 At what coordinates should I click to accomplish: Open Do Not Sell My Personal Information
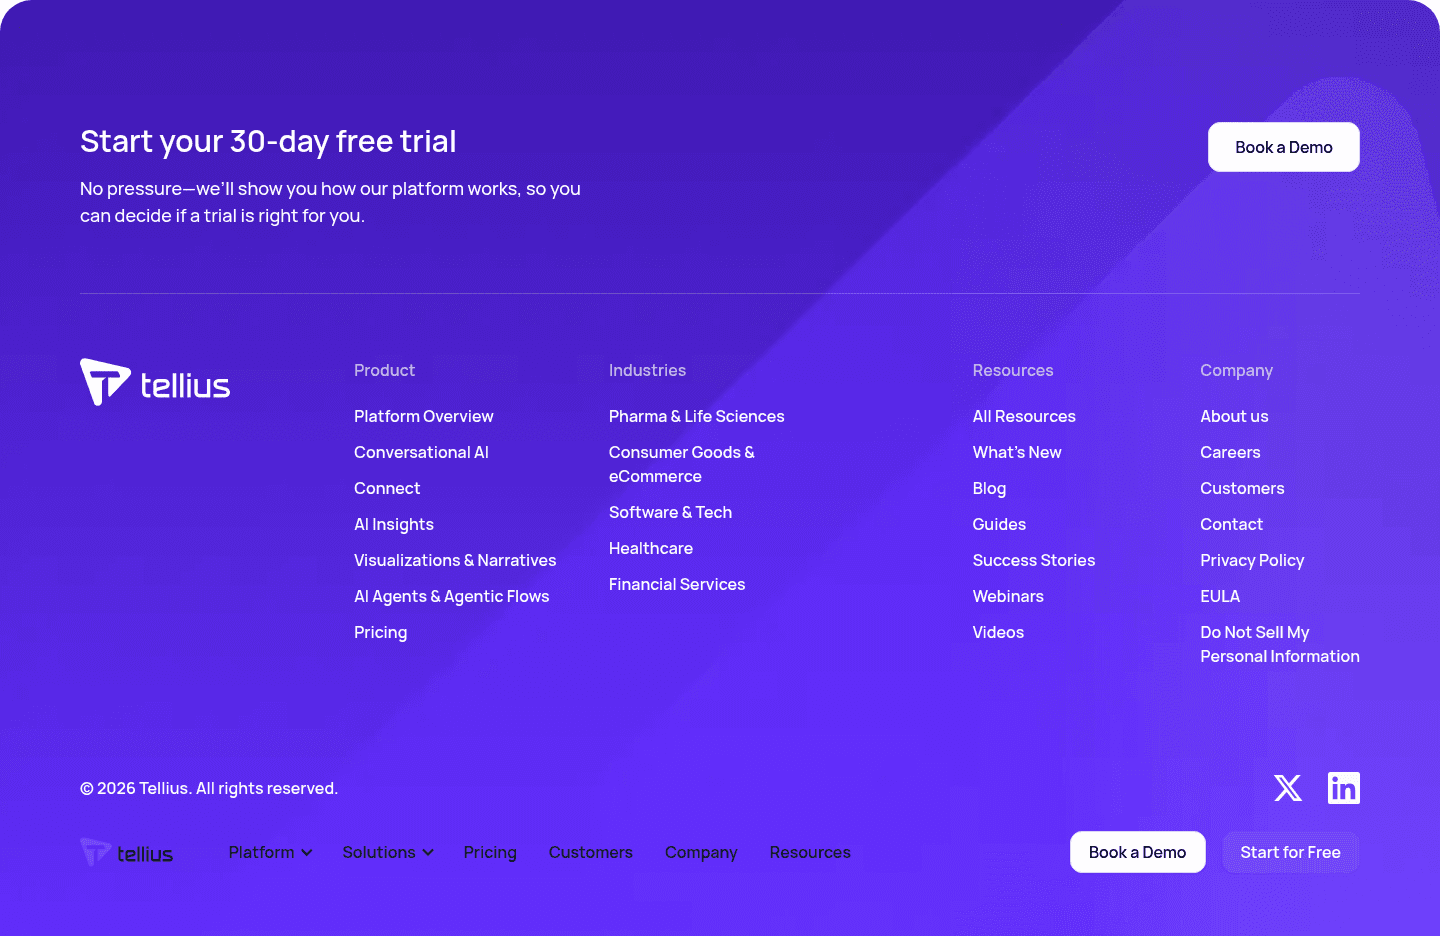click(1280, 644)
